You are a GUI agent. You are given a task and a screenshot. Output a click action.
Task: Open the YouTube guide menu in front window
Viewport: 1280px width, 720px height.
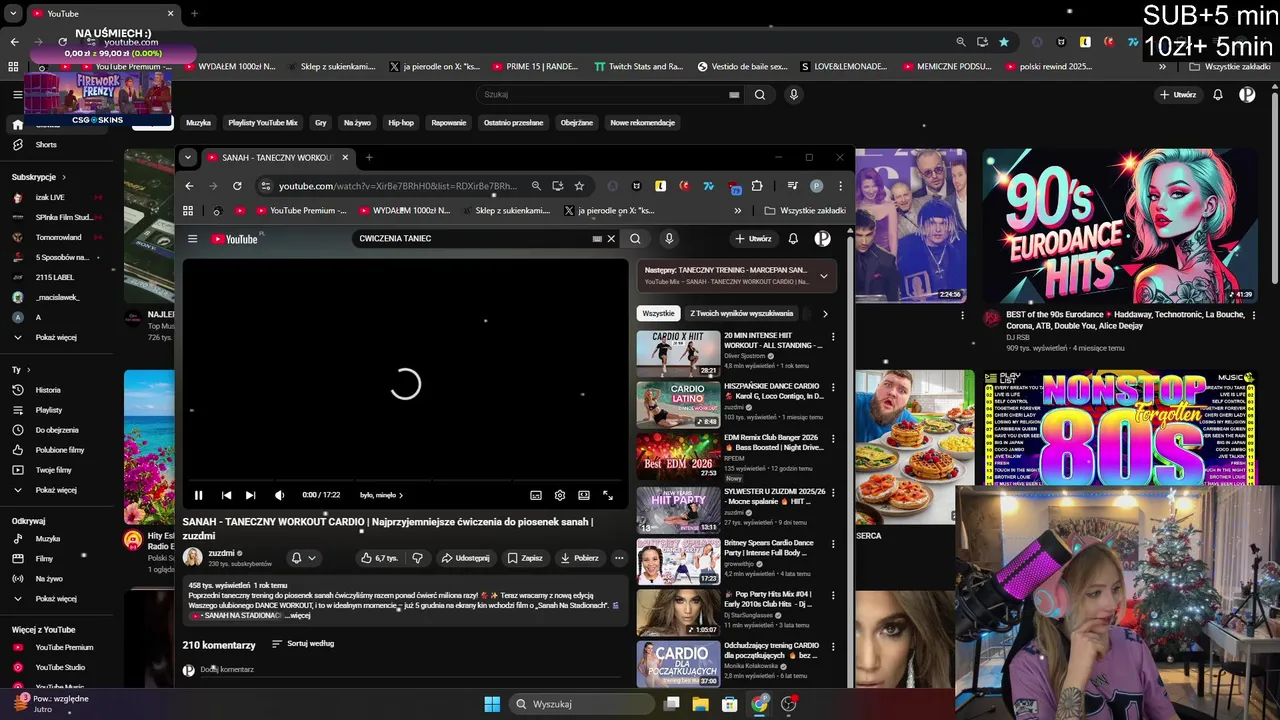click(x=193, y=239)
